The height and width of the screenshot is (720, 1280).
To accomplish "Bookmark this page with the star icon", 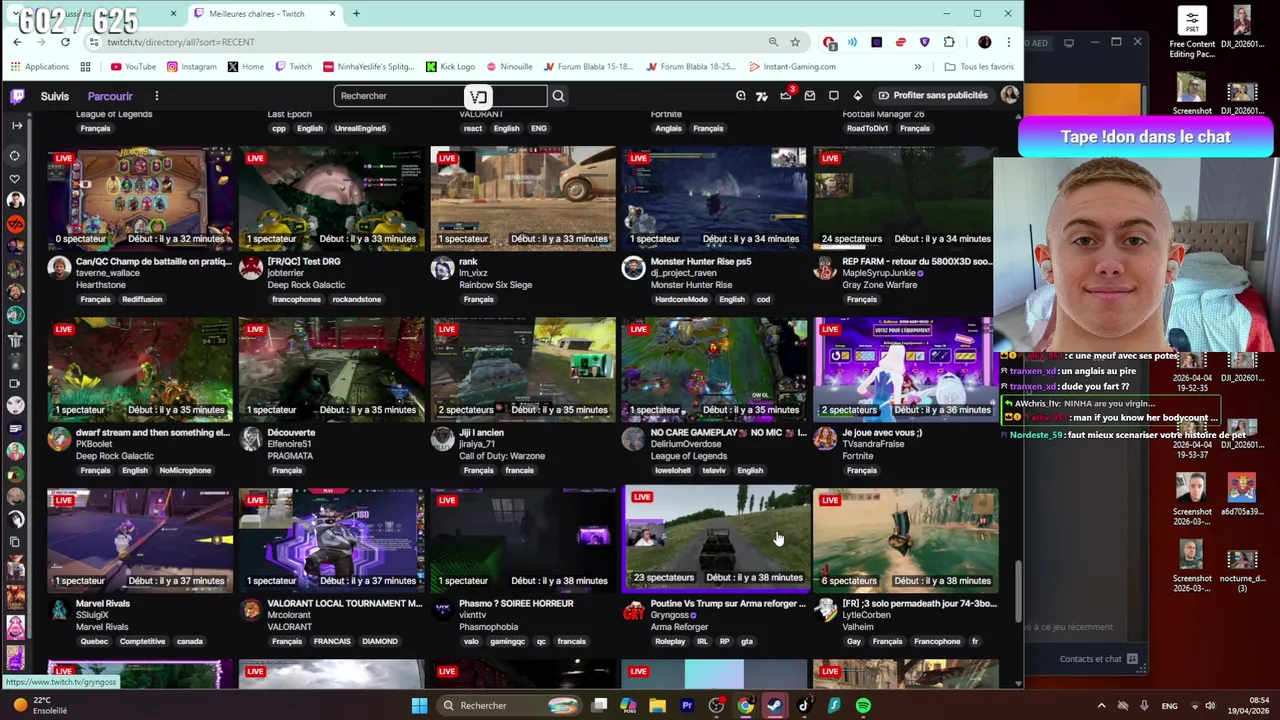I will [x=795, y=42].
